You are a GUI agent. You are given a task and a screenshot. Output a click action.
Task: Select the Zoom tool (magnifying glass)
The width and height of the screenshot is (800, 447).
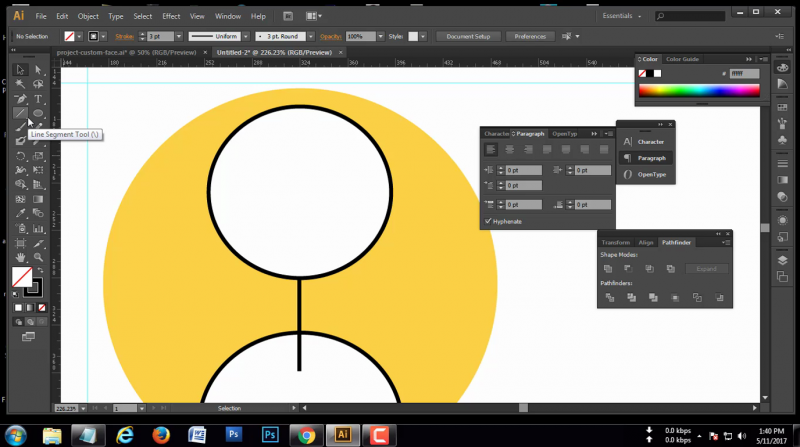click(x=38, y=256)
